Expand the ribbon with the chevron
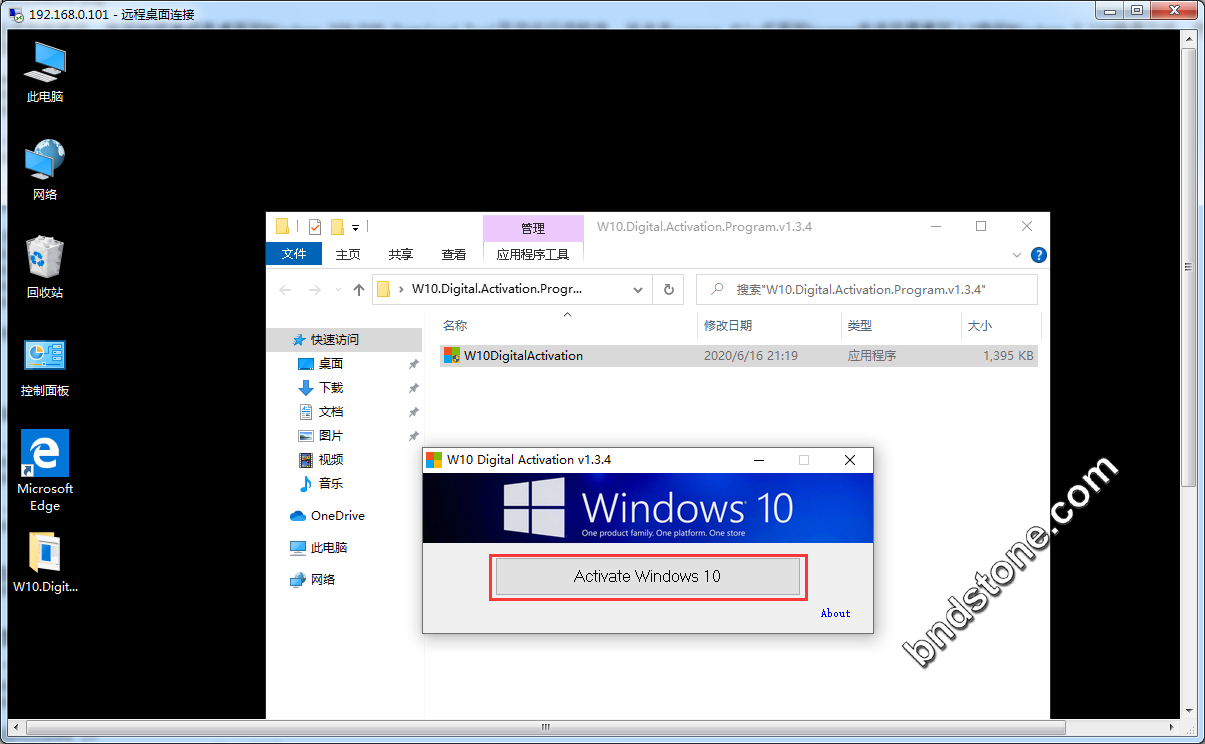The image size is (1205, 744). coord(1017,255)
